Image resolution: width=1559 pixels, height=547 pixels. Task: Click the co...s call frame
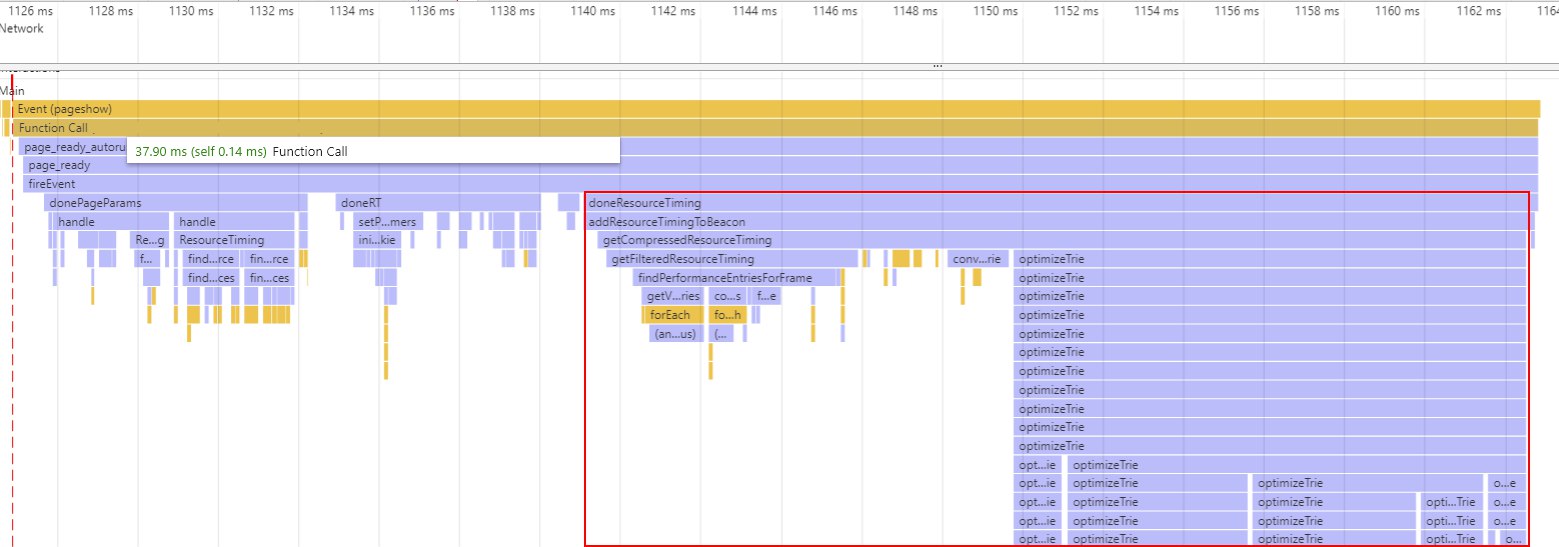coord(727,296)
